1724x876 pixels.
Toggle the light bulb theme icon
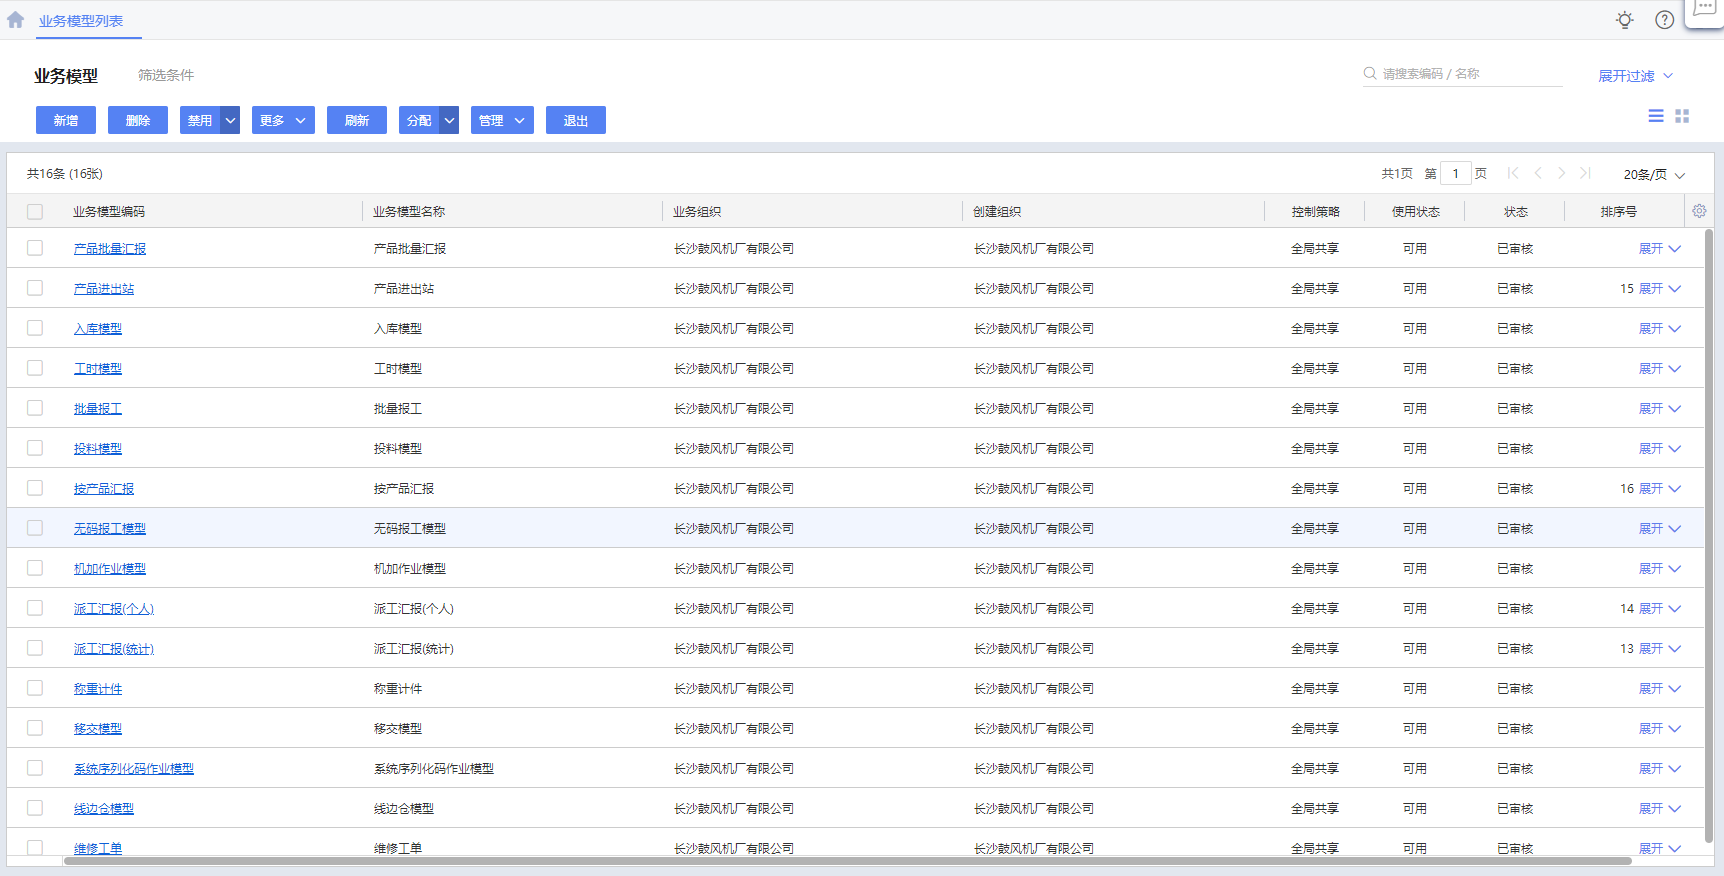[x=1625, y=20]
